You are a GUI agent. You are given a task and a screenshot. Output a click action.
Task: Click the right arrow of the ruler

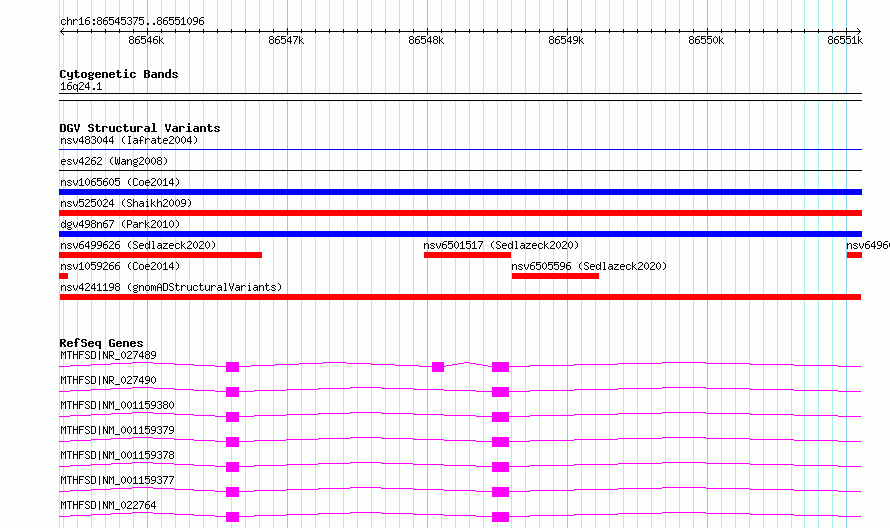click(x=859, y=31)
